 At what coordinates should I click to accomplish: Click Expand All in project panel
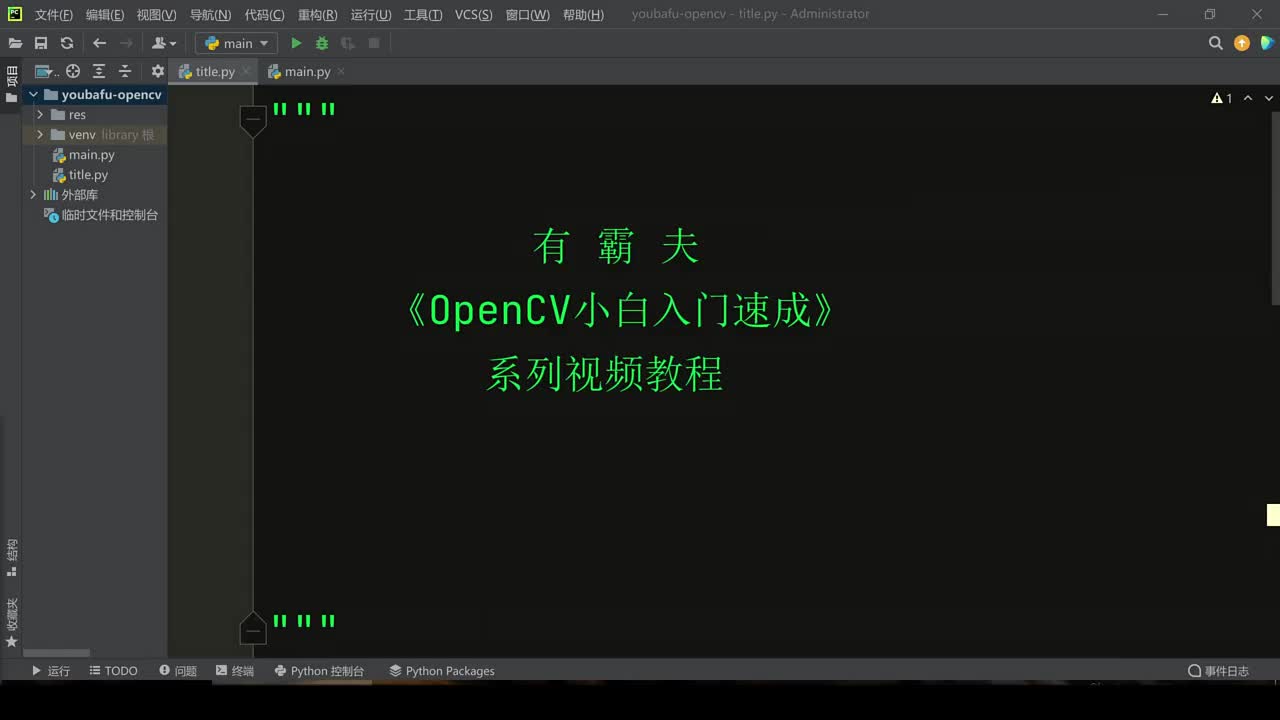(x=99, y=71)
